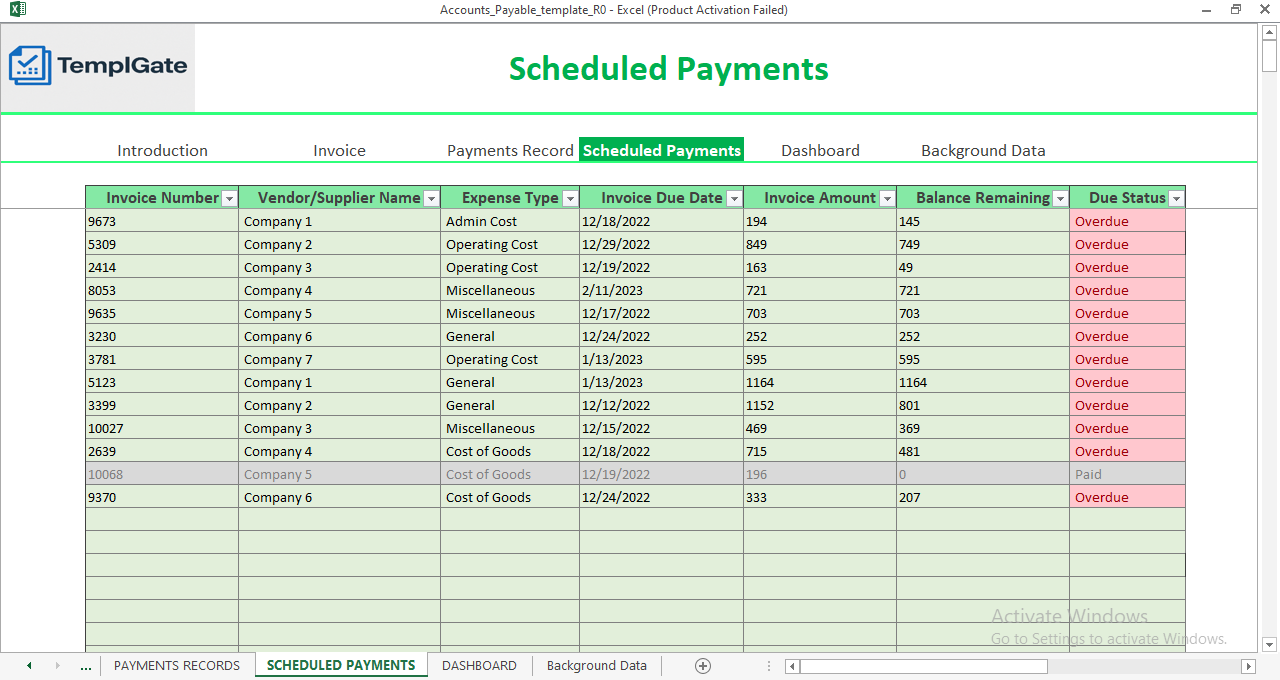Click the sheet tab splitter handle
1280x680 pixels.
(768, 666)
